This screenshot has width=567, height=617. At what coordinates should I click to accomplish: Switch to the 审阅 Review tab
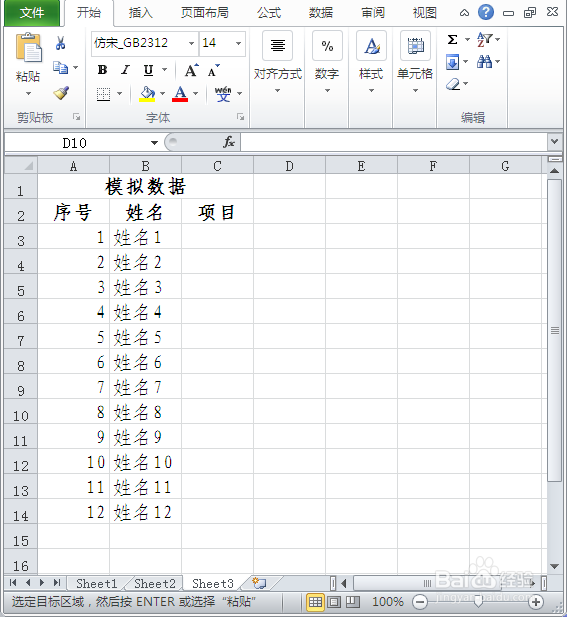[373, 13]
